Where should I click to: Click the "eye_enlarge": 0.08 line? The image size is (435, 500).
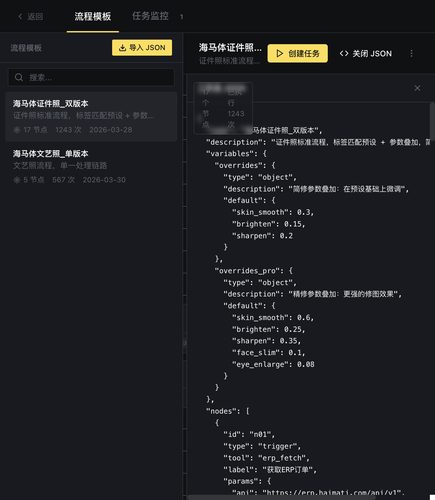click(x=273, y=364)
